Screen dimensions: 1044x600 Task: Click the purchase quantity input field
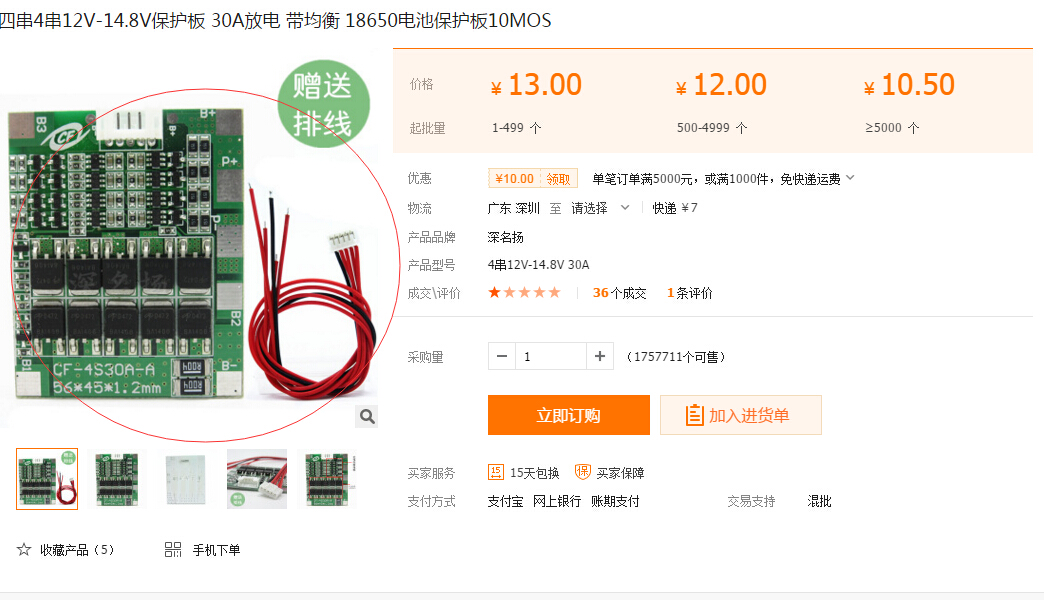(551, 356)
